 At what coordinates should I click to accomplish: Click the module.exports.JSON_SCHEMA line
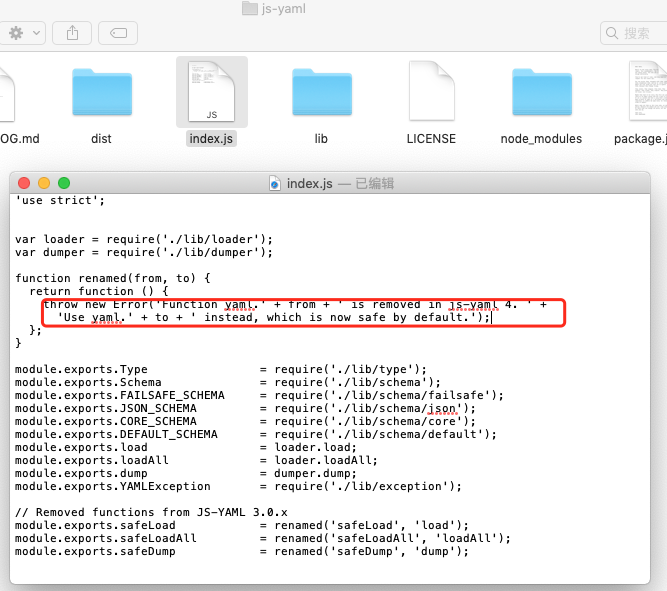click(x=245, y=408)
